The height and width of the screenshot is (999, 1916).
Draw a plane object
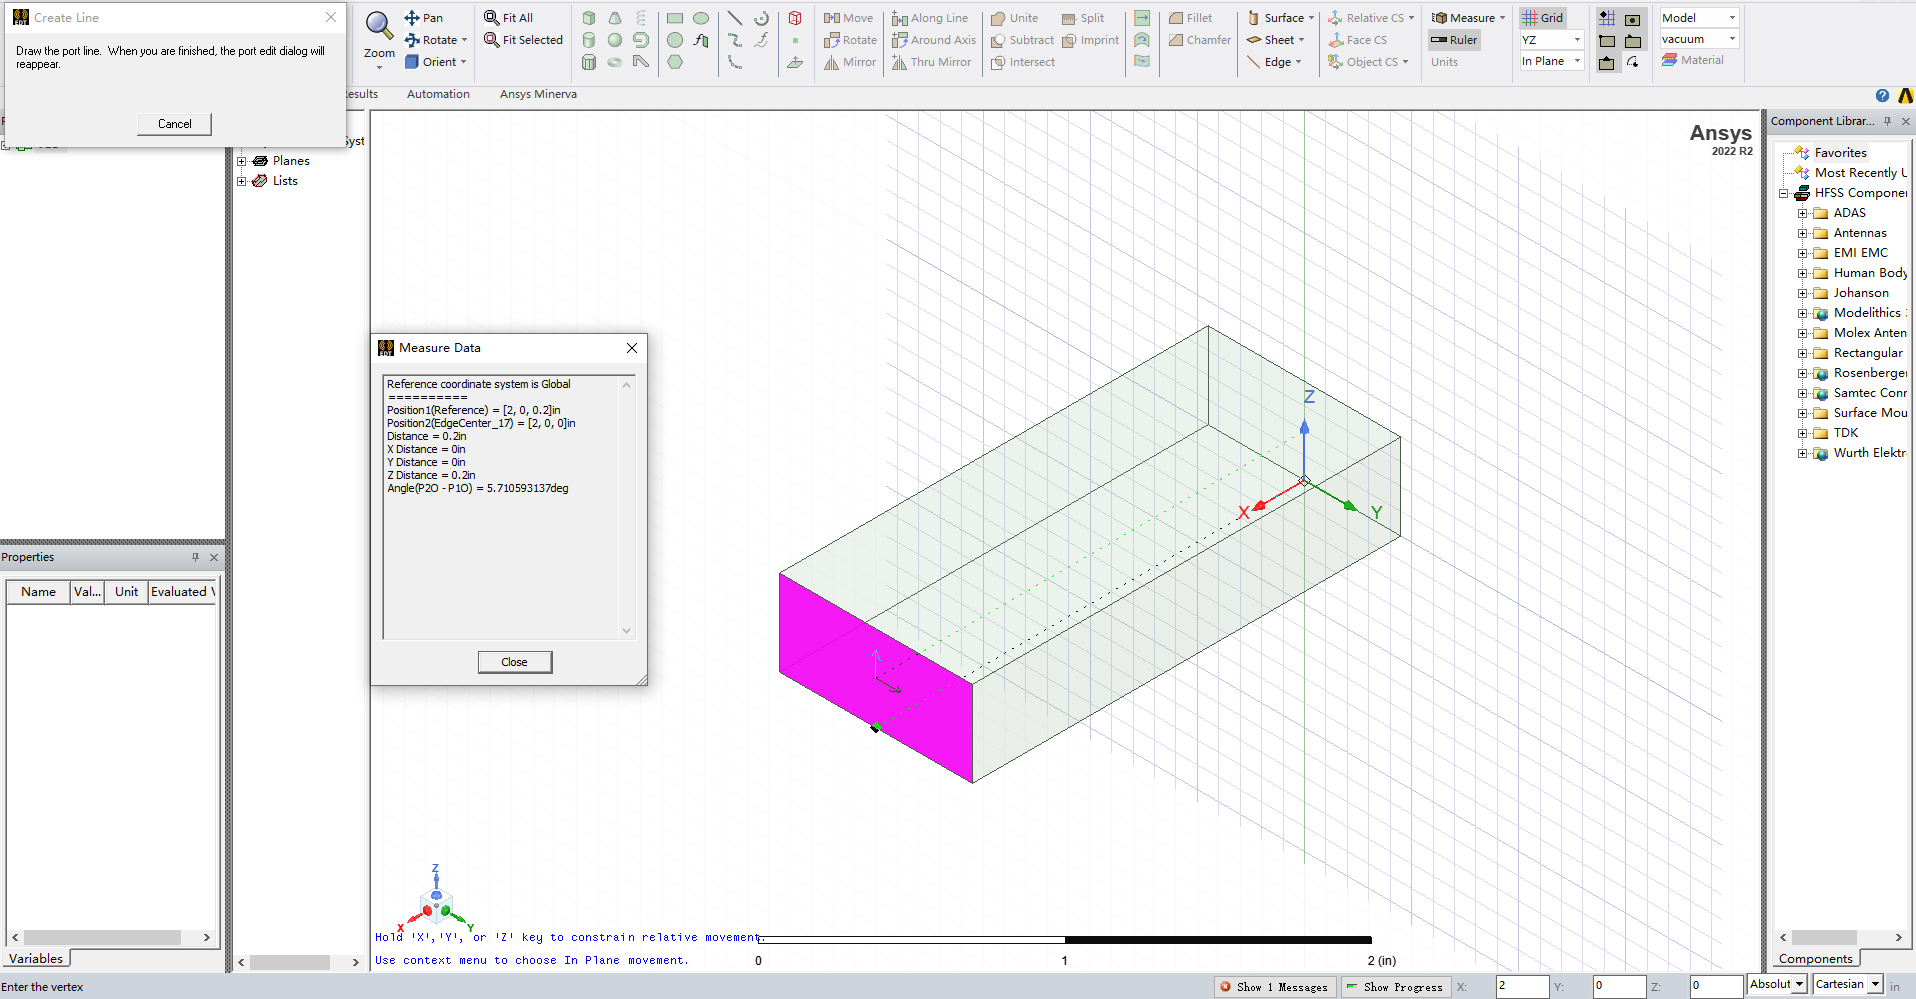[795, 62]
